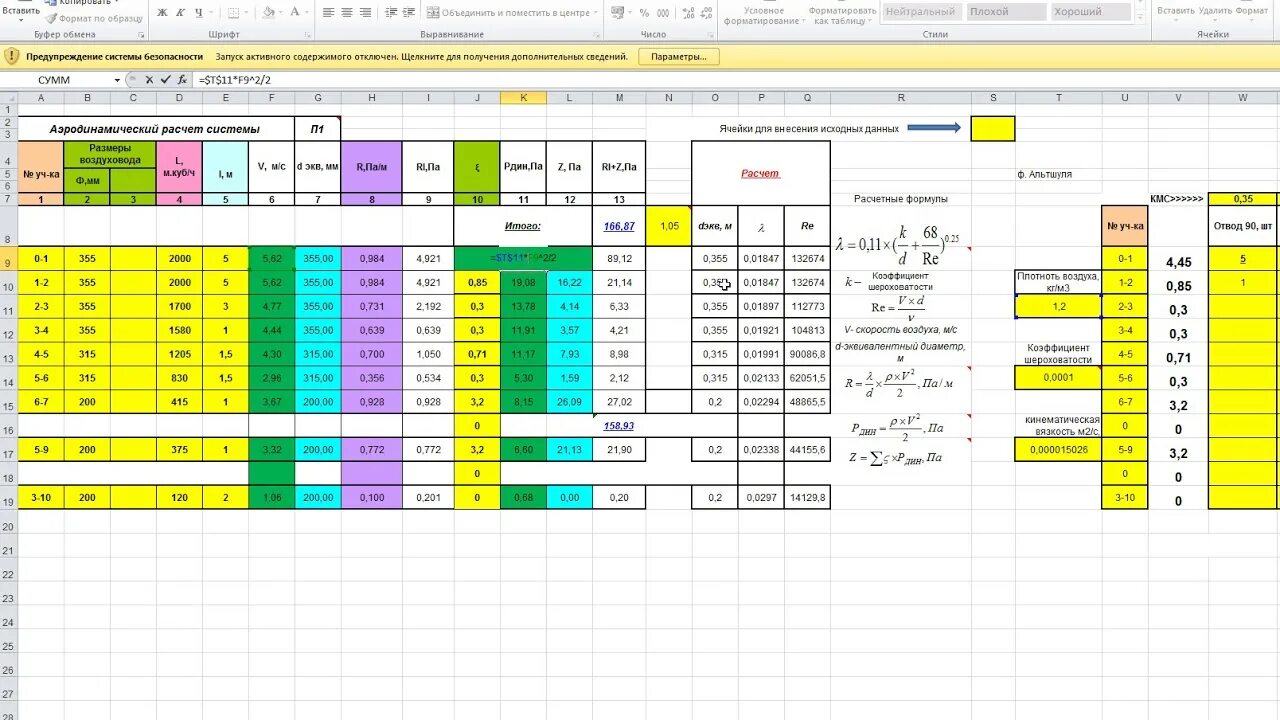
Task: Select the air density cell with 1,2
Action: tap(1058, 307)
